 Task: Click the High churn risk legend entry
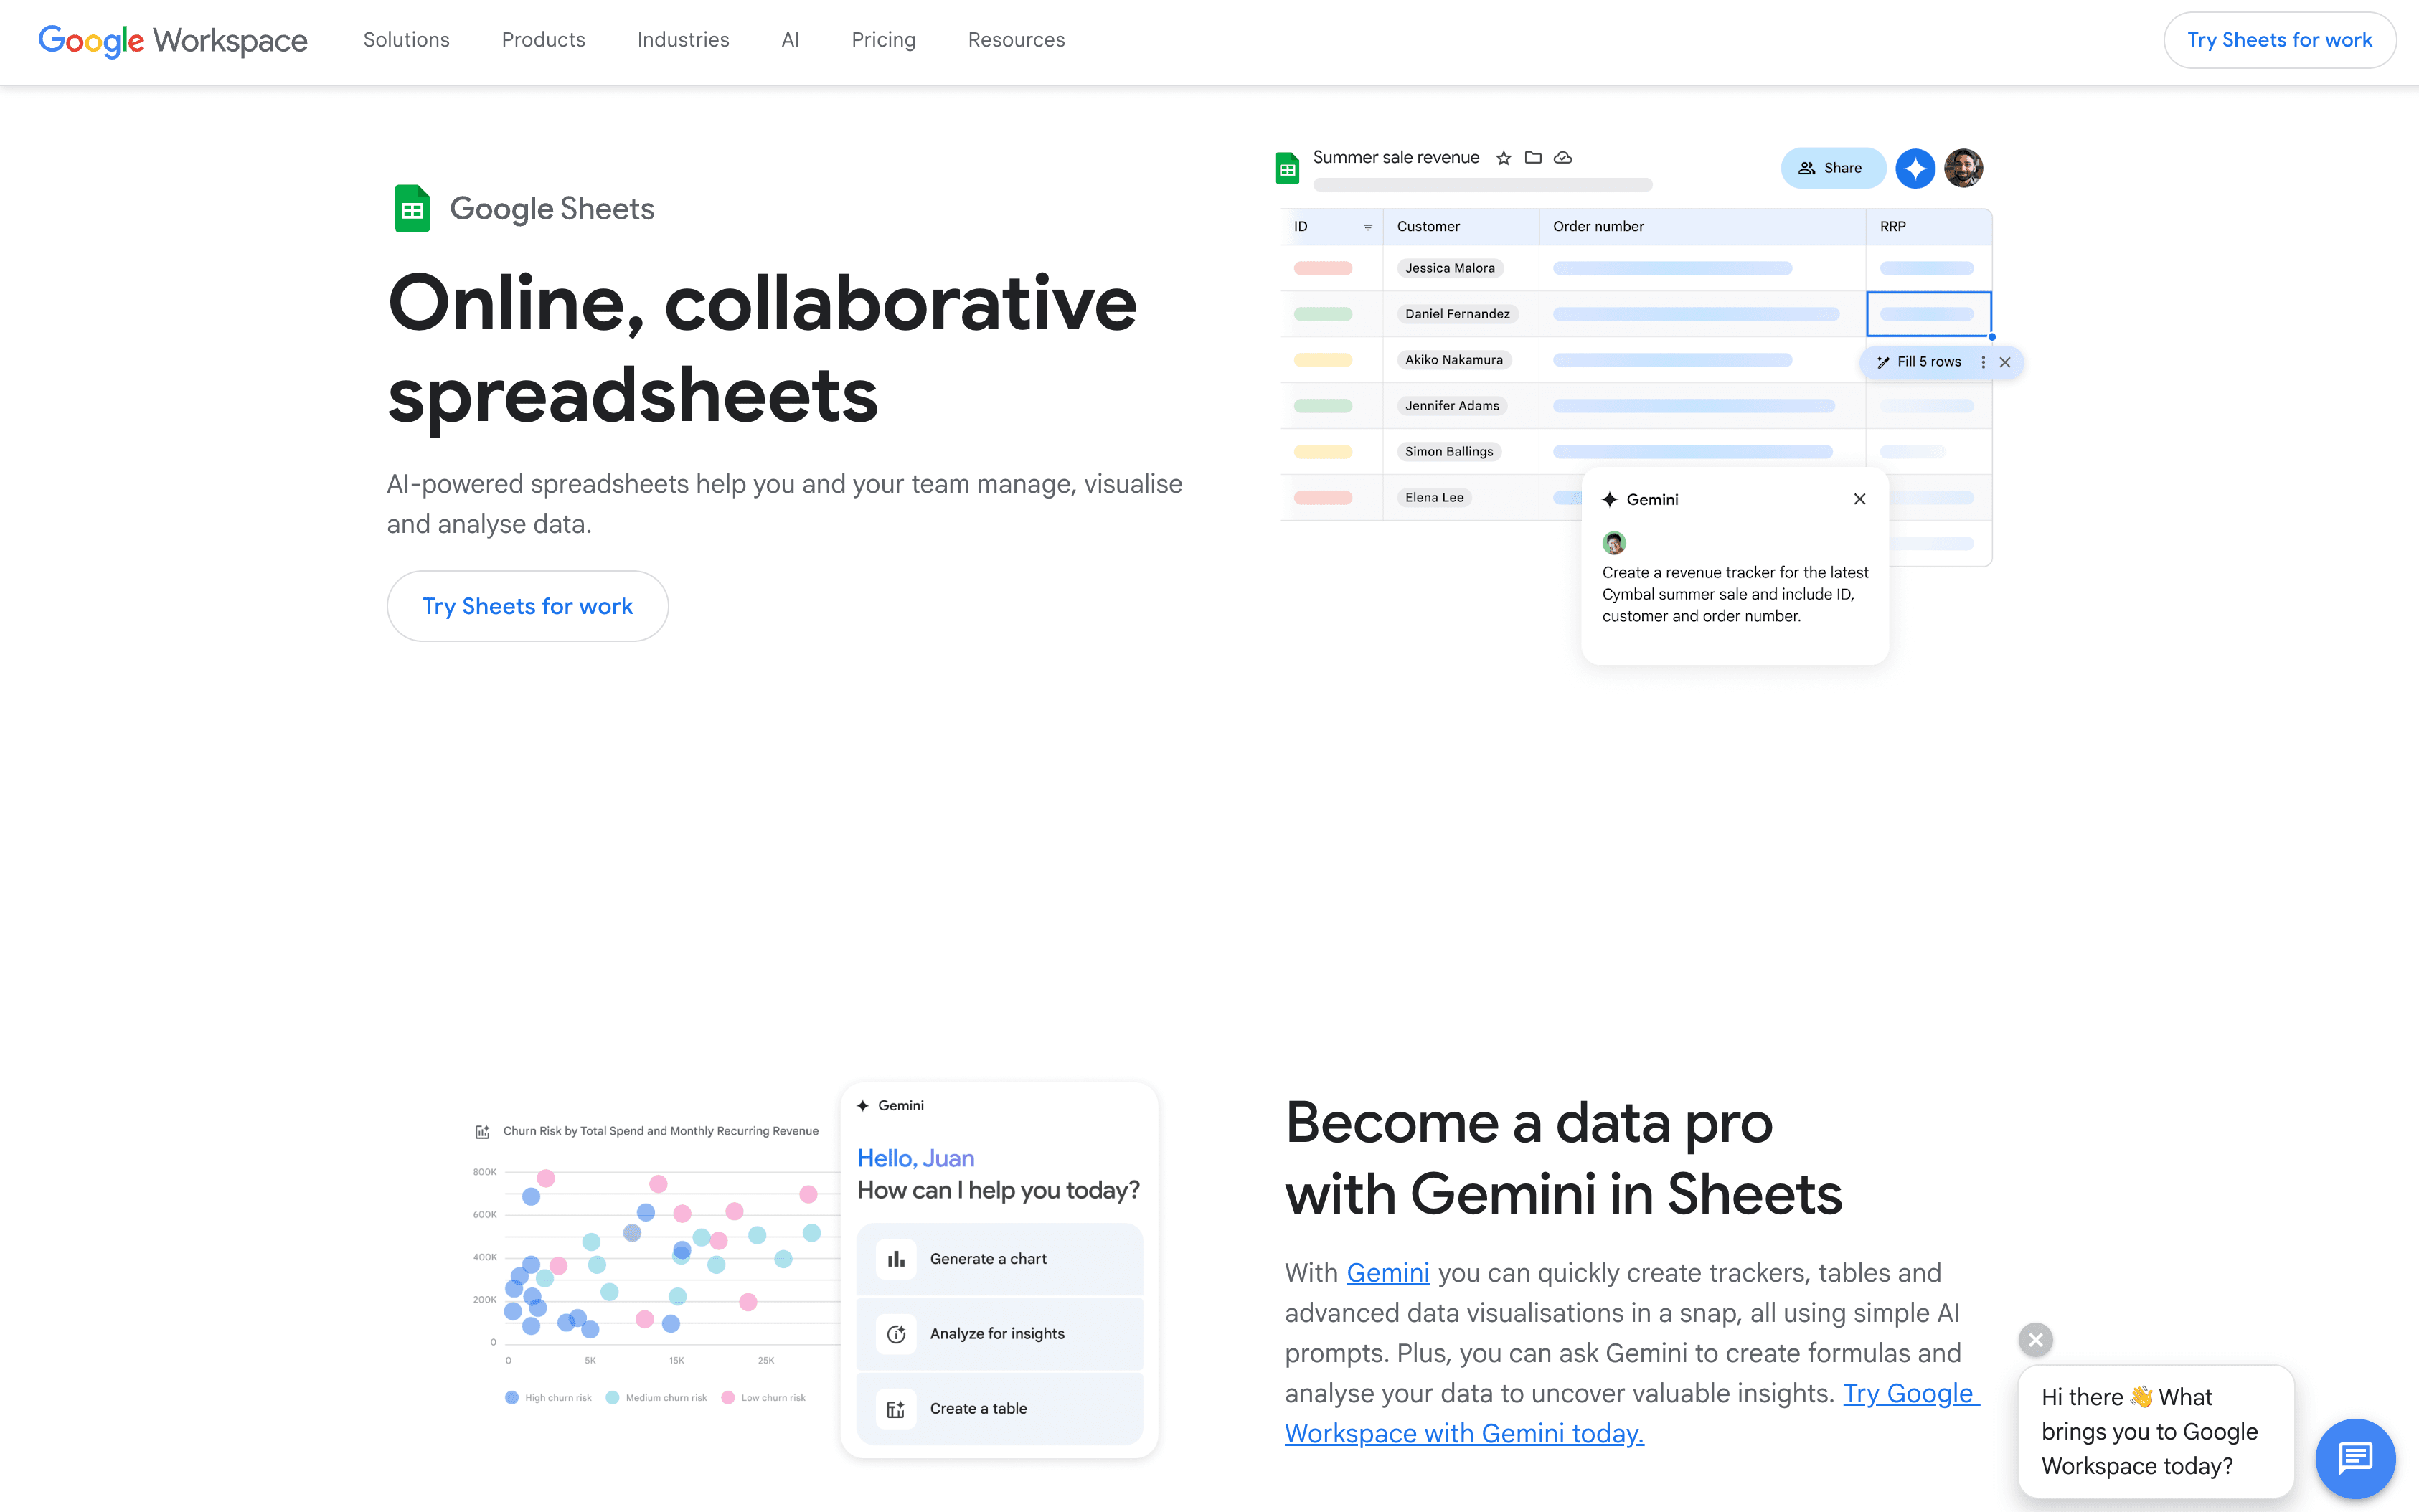pyautogui.click(x=548, y=1398)
